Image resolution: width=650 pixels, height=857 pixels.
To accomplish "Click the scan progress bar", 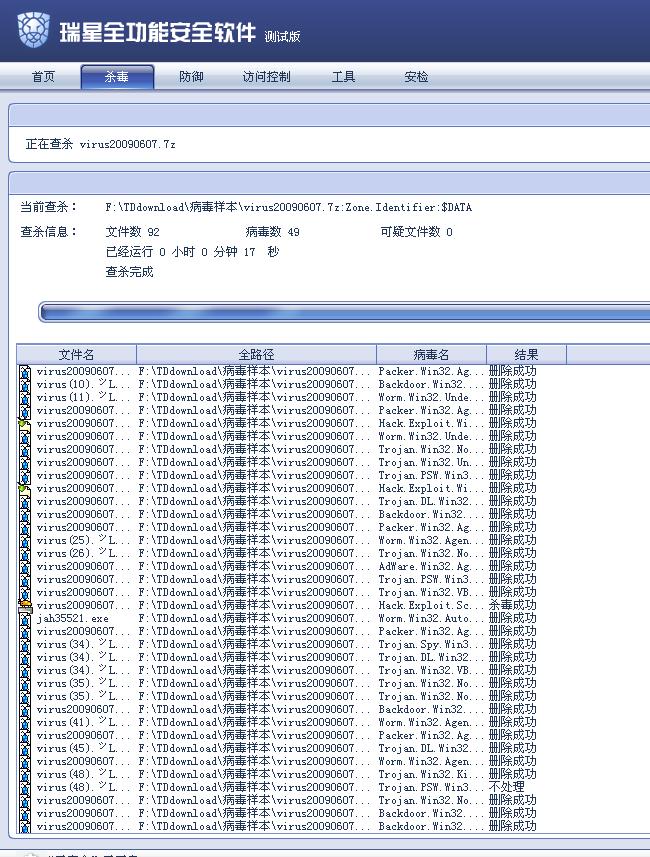I will (344, 313).
